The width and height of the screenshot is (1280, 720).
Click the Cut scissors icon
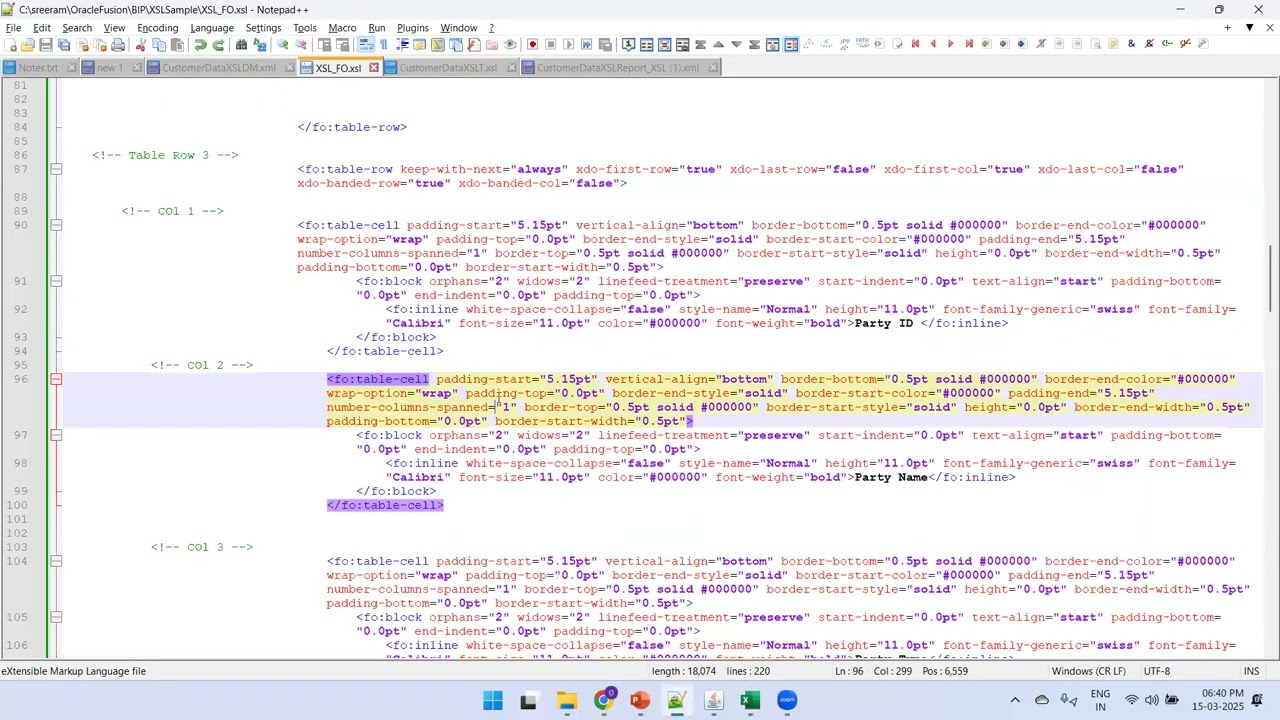141,44
